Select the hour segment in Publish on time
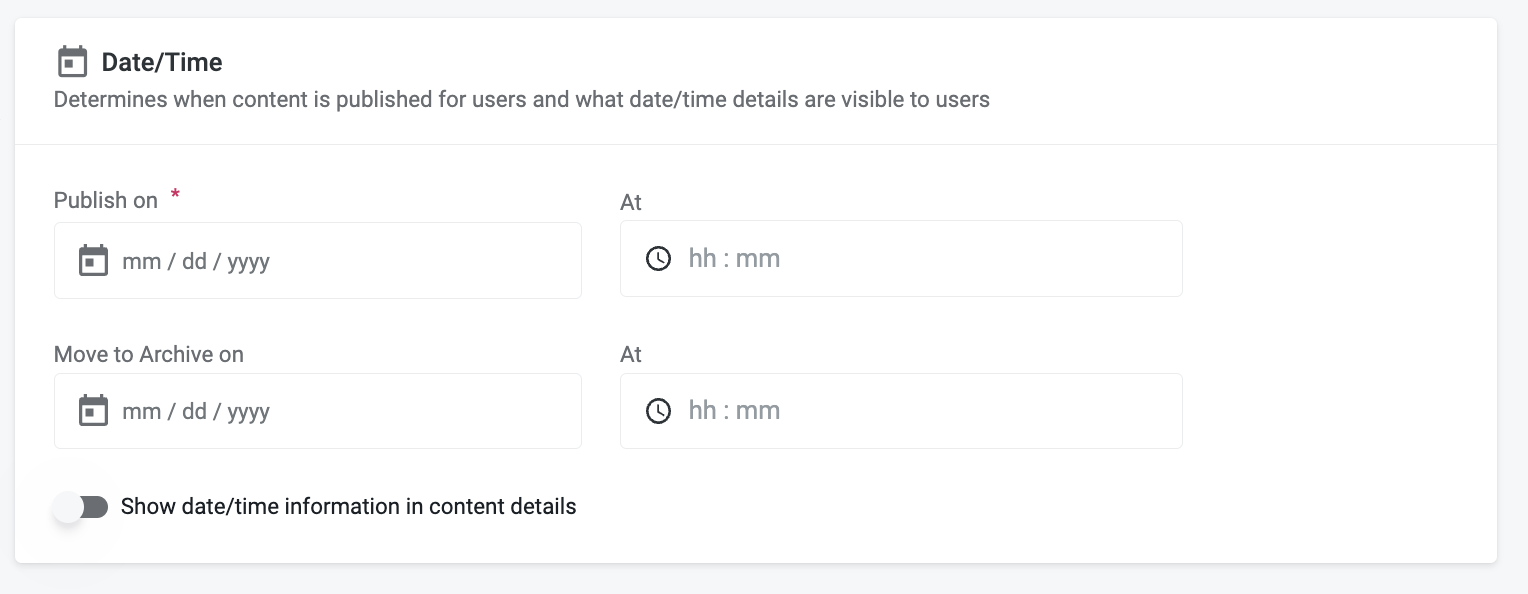 (x=702, y=259)
